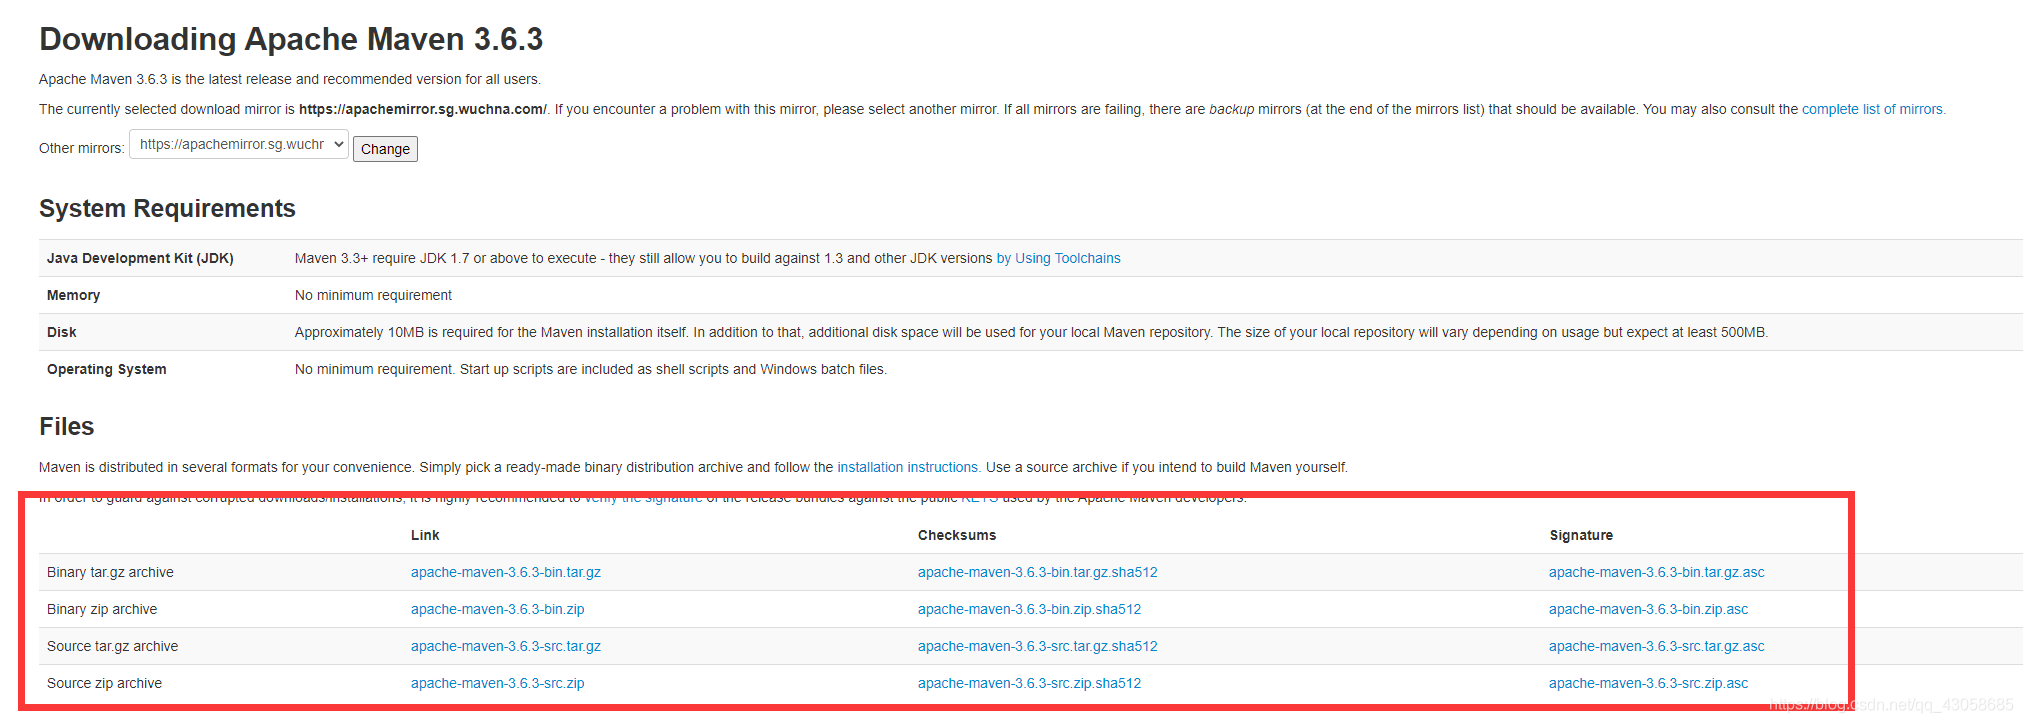Select the 'Source zip archive' row label
The width and height of the screenshot is (2023, 723).
(x=104, y=683)
